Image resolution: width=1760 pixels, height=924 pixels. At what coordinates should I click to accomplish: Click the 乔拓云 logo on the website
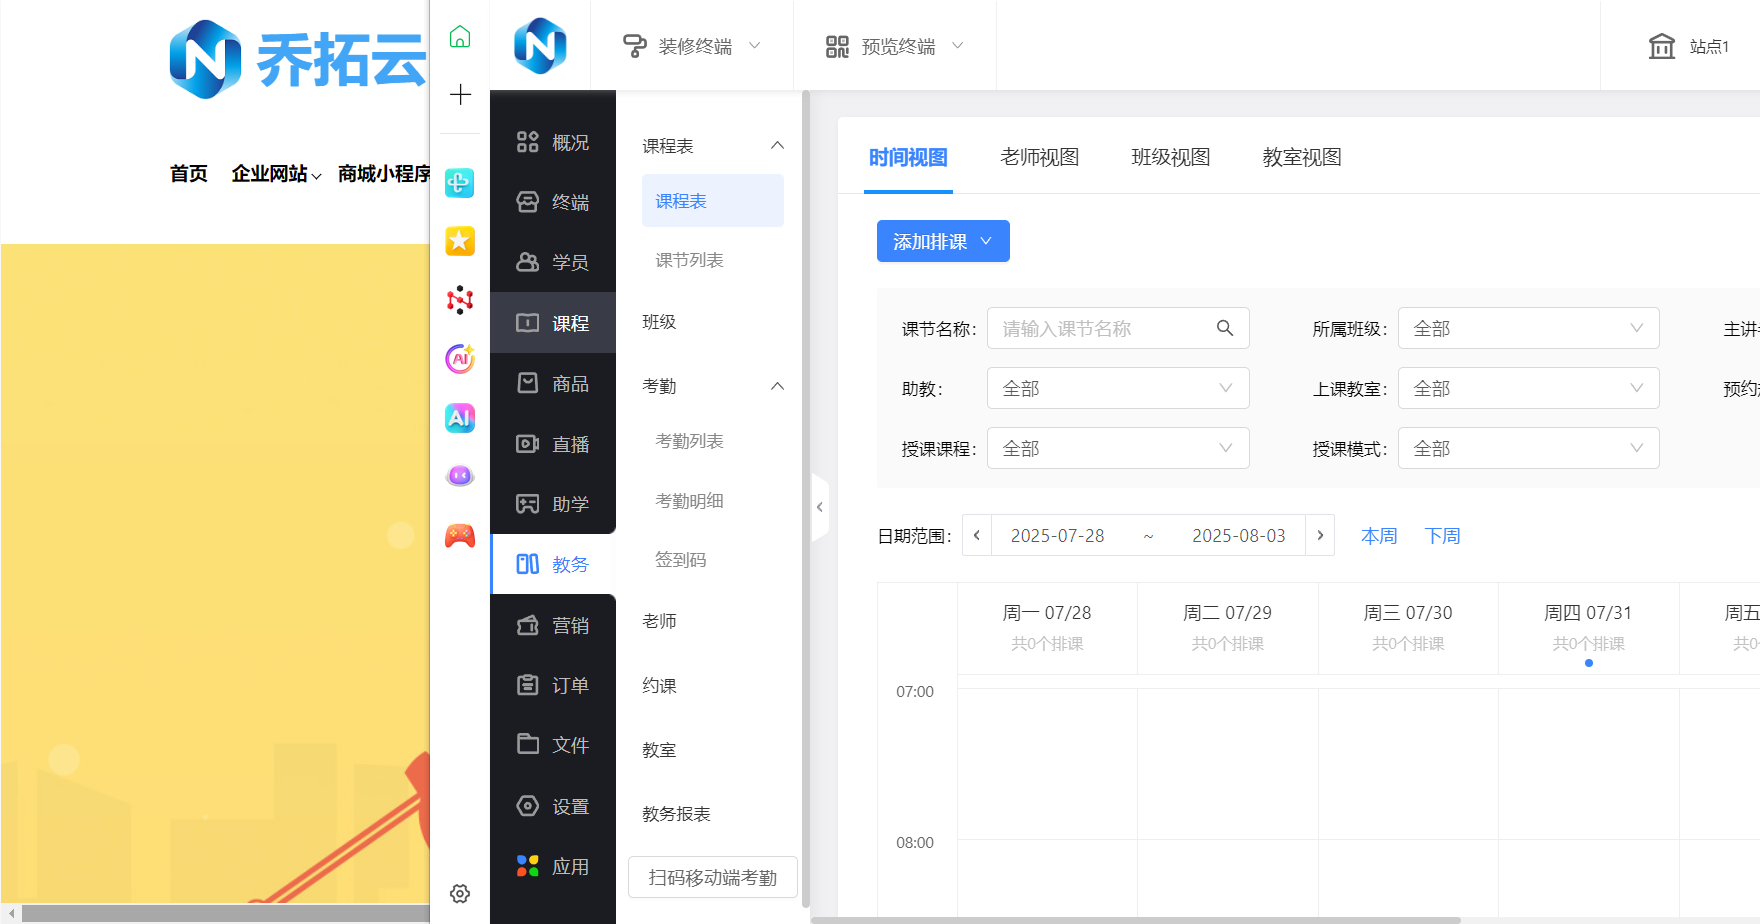point(298,60)
